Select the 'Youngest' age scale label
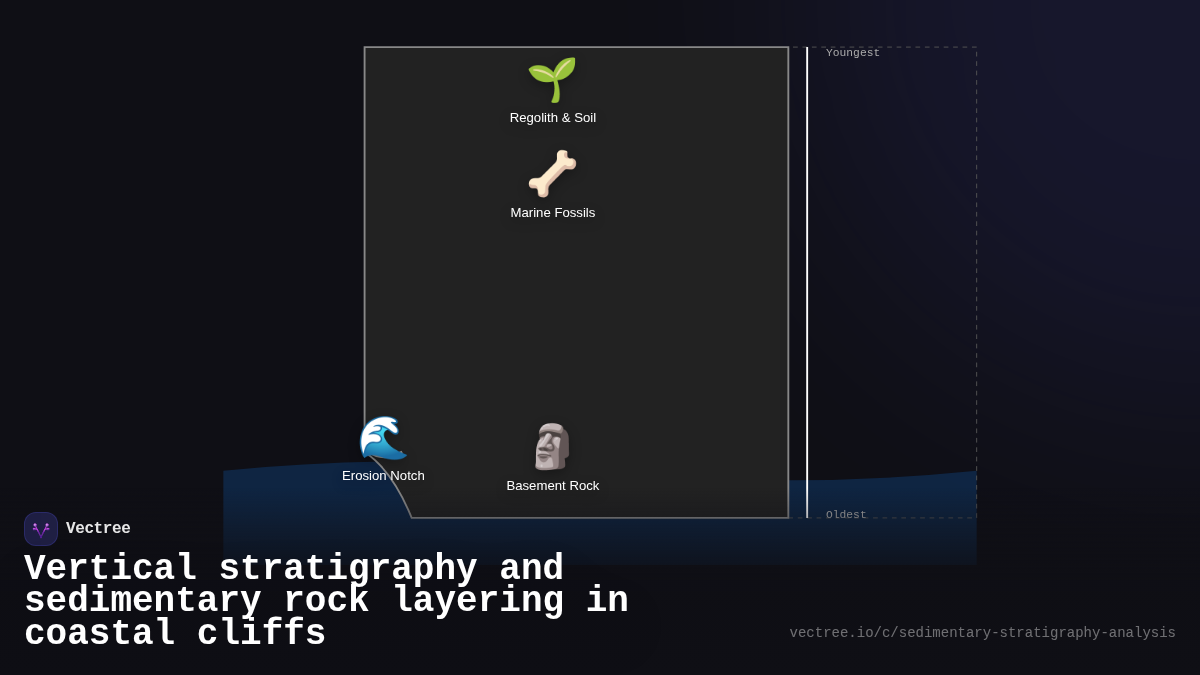 point(852,53)
